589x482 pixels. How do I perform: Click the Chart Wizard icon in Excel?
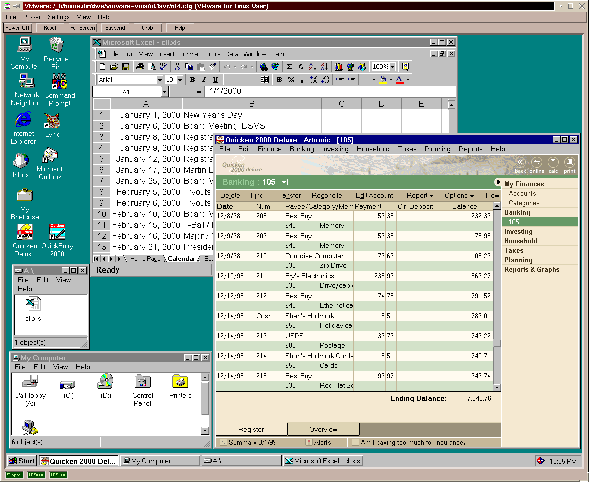tap(338, 66)
